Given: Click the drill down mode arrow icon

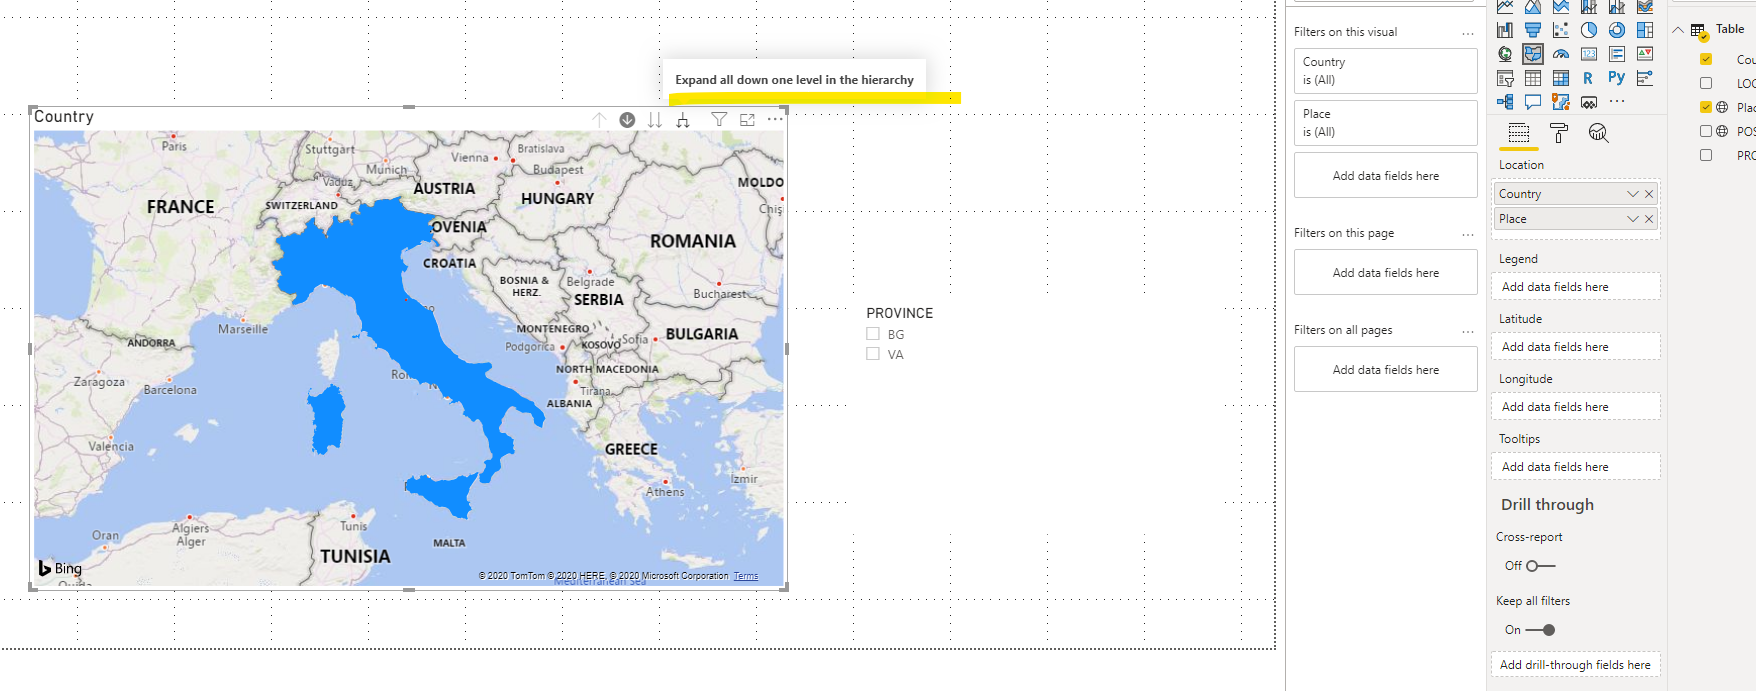Looking at the screenshot, I should click(627, 120).
